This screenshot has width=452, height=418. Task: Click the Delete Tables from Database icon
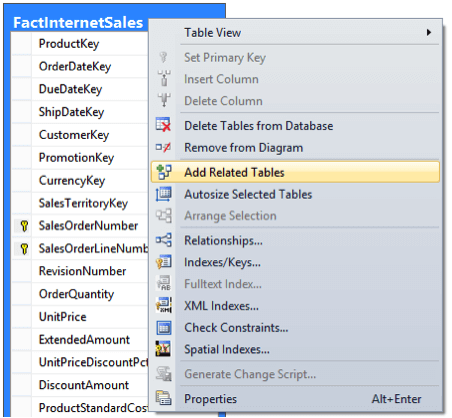pos(163,125)
